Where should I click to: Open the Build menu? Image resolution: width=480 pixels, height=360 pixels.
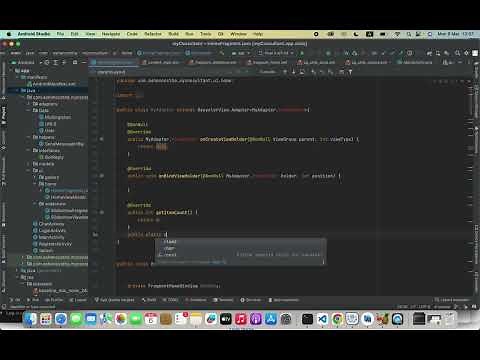(173, 34)
